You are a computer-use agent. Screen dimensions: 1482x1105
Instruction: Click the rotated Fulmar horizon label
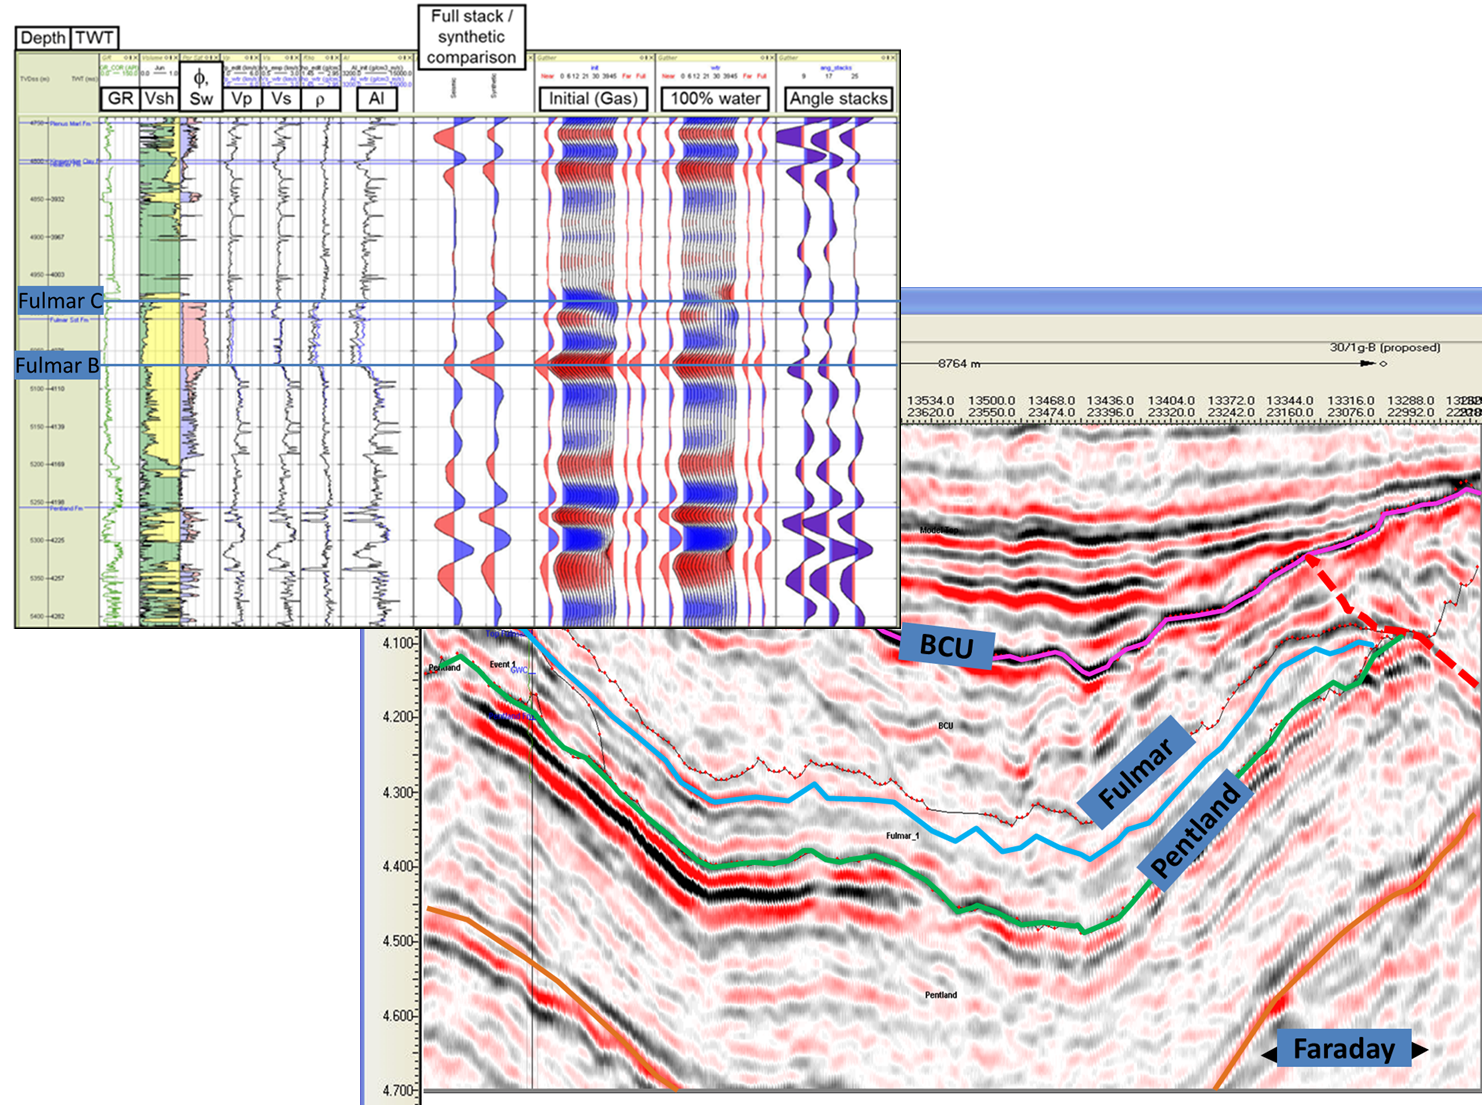pyautogui.click(x=1135, y=771)
